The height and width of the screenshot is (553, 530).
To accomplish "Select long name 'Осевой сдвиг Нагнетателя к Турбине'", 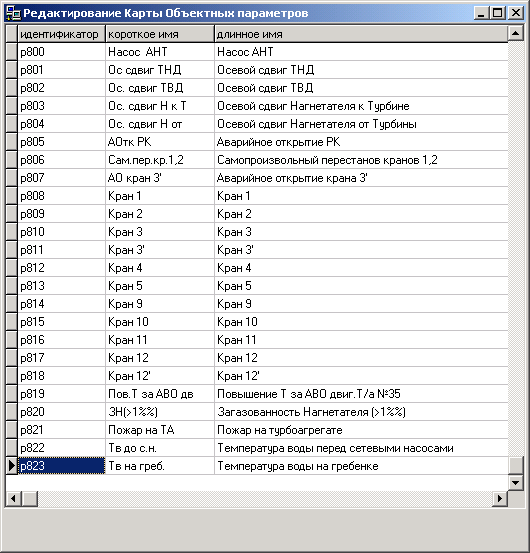I will coord(361,106).
